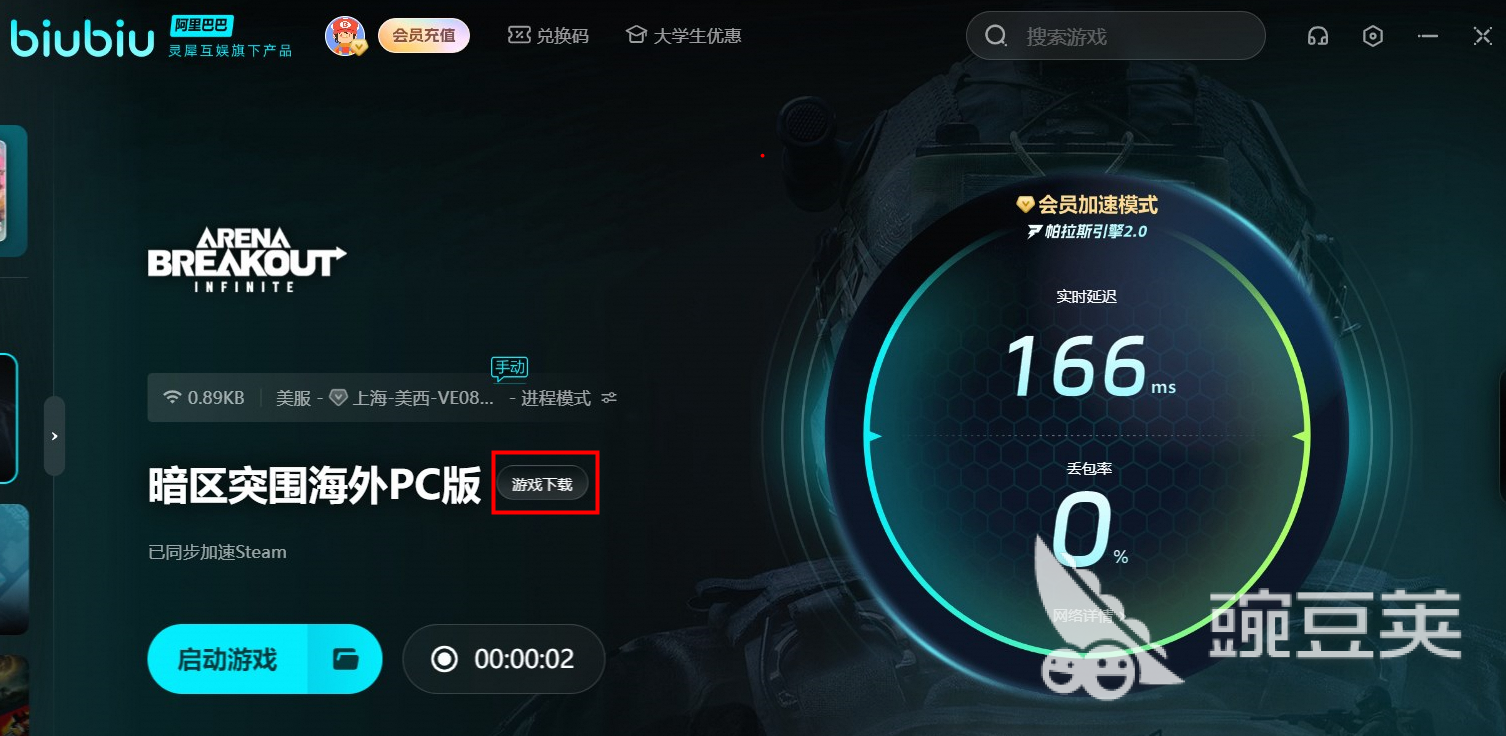Image resolution: width=1506 pixels, height=736 pixels.
Task: Select the top game thumbnail in sidebar
Action: [x=13, y=190]
